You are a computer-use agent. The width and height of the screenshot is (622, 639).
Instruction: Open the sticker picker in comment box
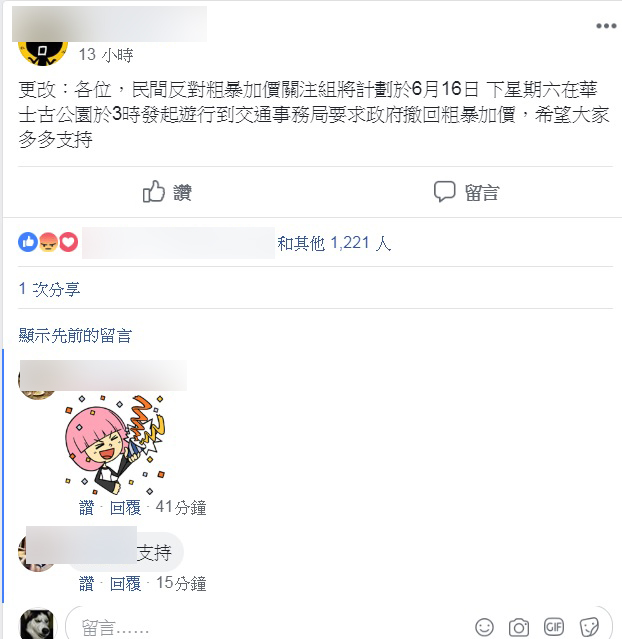point(589,626)
